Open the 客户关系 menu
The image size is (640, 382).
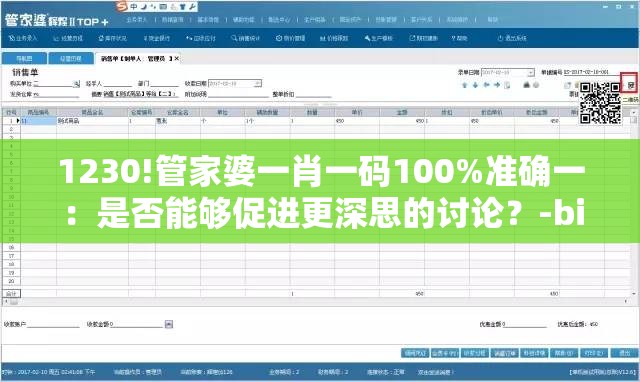(422, 20)
